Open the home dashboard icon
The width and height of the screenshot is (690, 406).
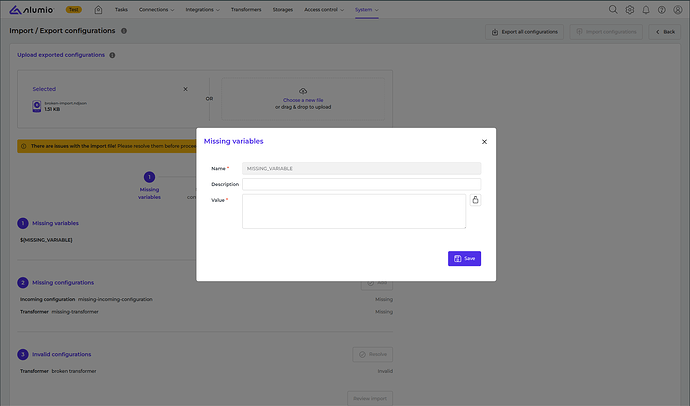pyautogui.click(x=98, y=10)
